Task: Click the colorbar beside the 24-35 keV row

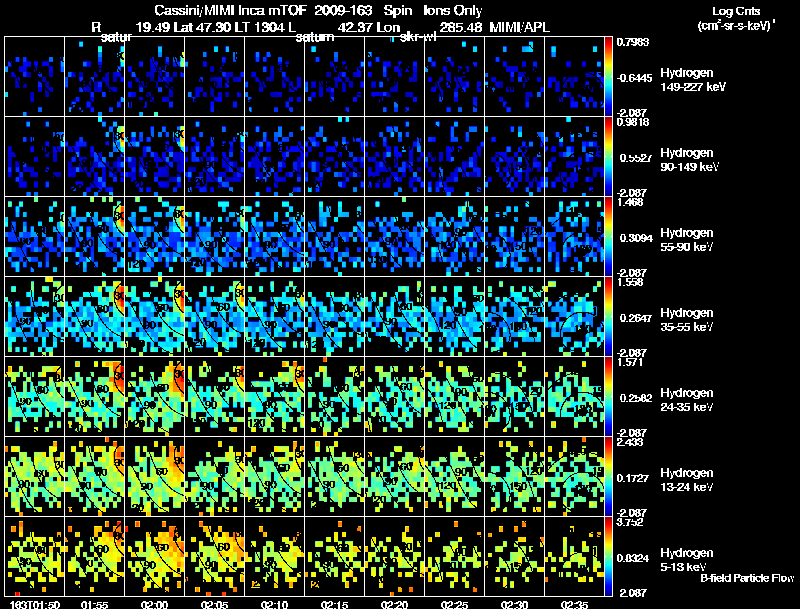Action: [x=608, y=397]
